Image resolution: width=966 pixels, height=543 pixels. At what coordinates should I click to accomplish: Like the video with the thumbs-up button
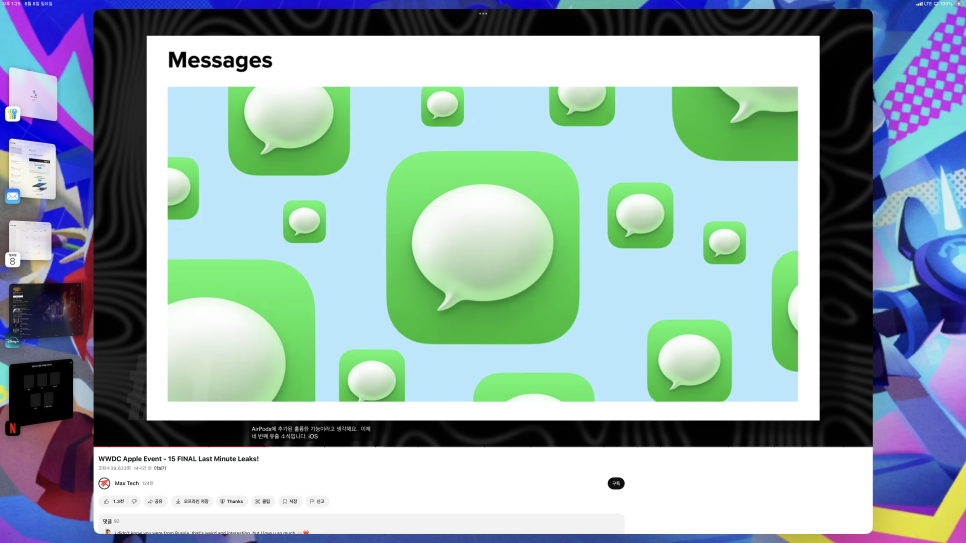(x=114, y=502)
